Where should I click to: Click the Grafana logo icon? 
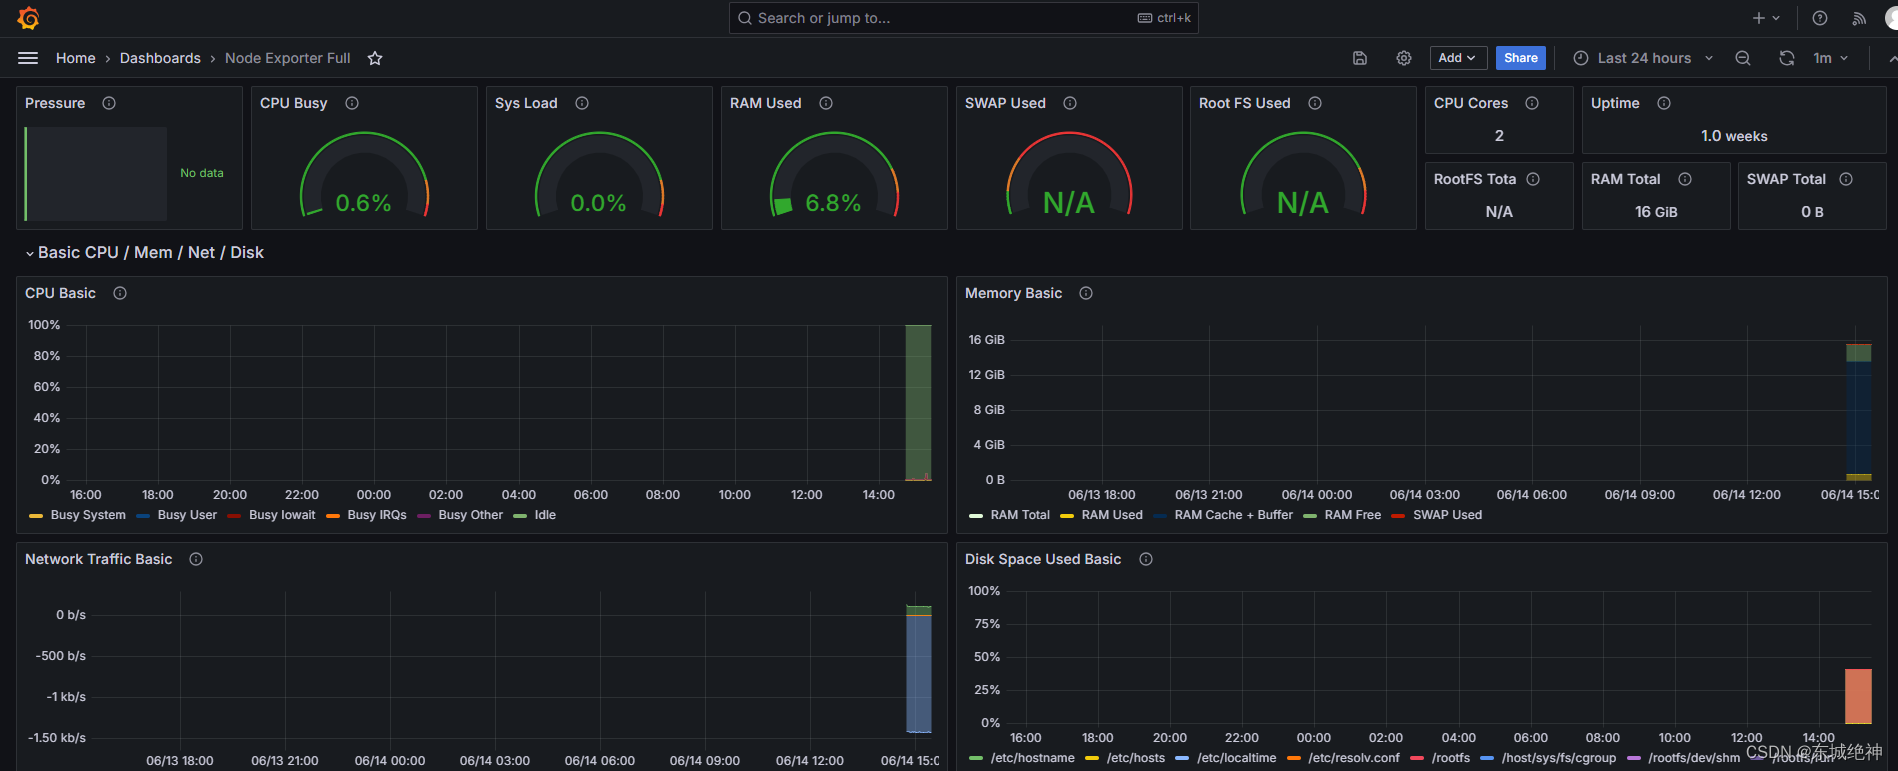[x=28, y=18]
